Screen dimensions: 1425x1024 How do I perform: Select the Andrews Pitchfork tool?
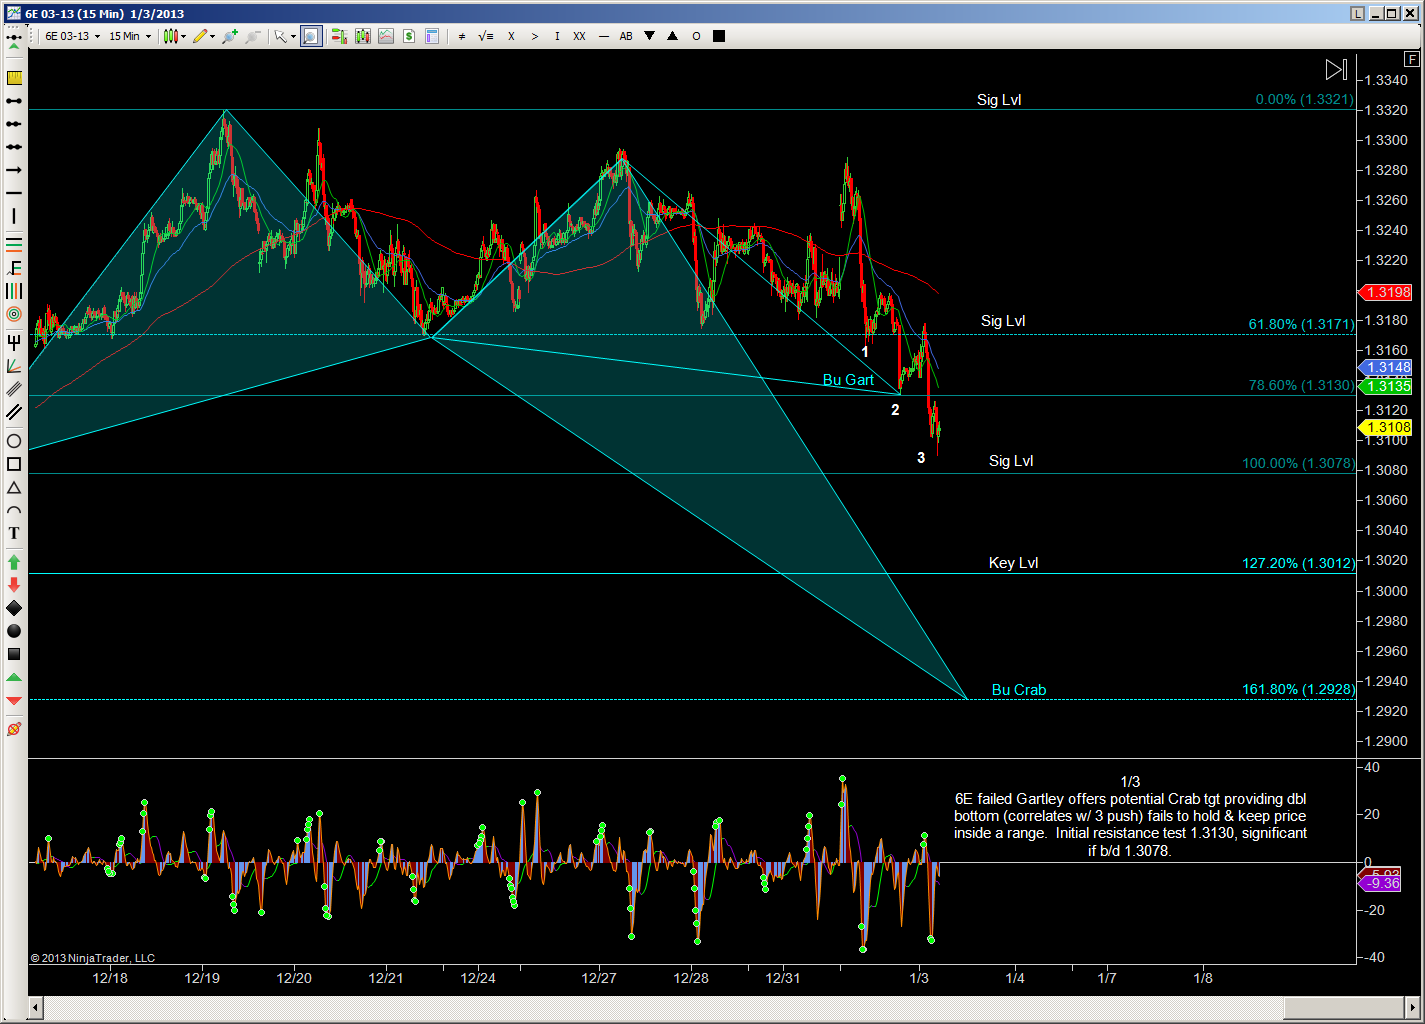14,343
